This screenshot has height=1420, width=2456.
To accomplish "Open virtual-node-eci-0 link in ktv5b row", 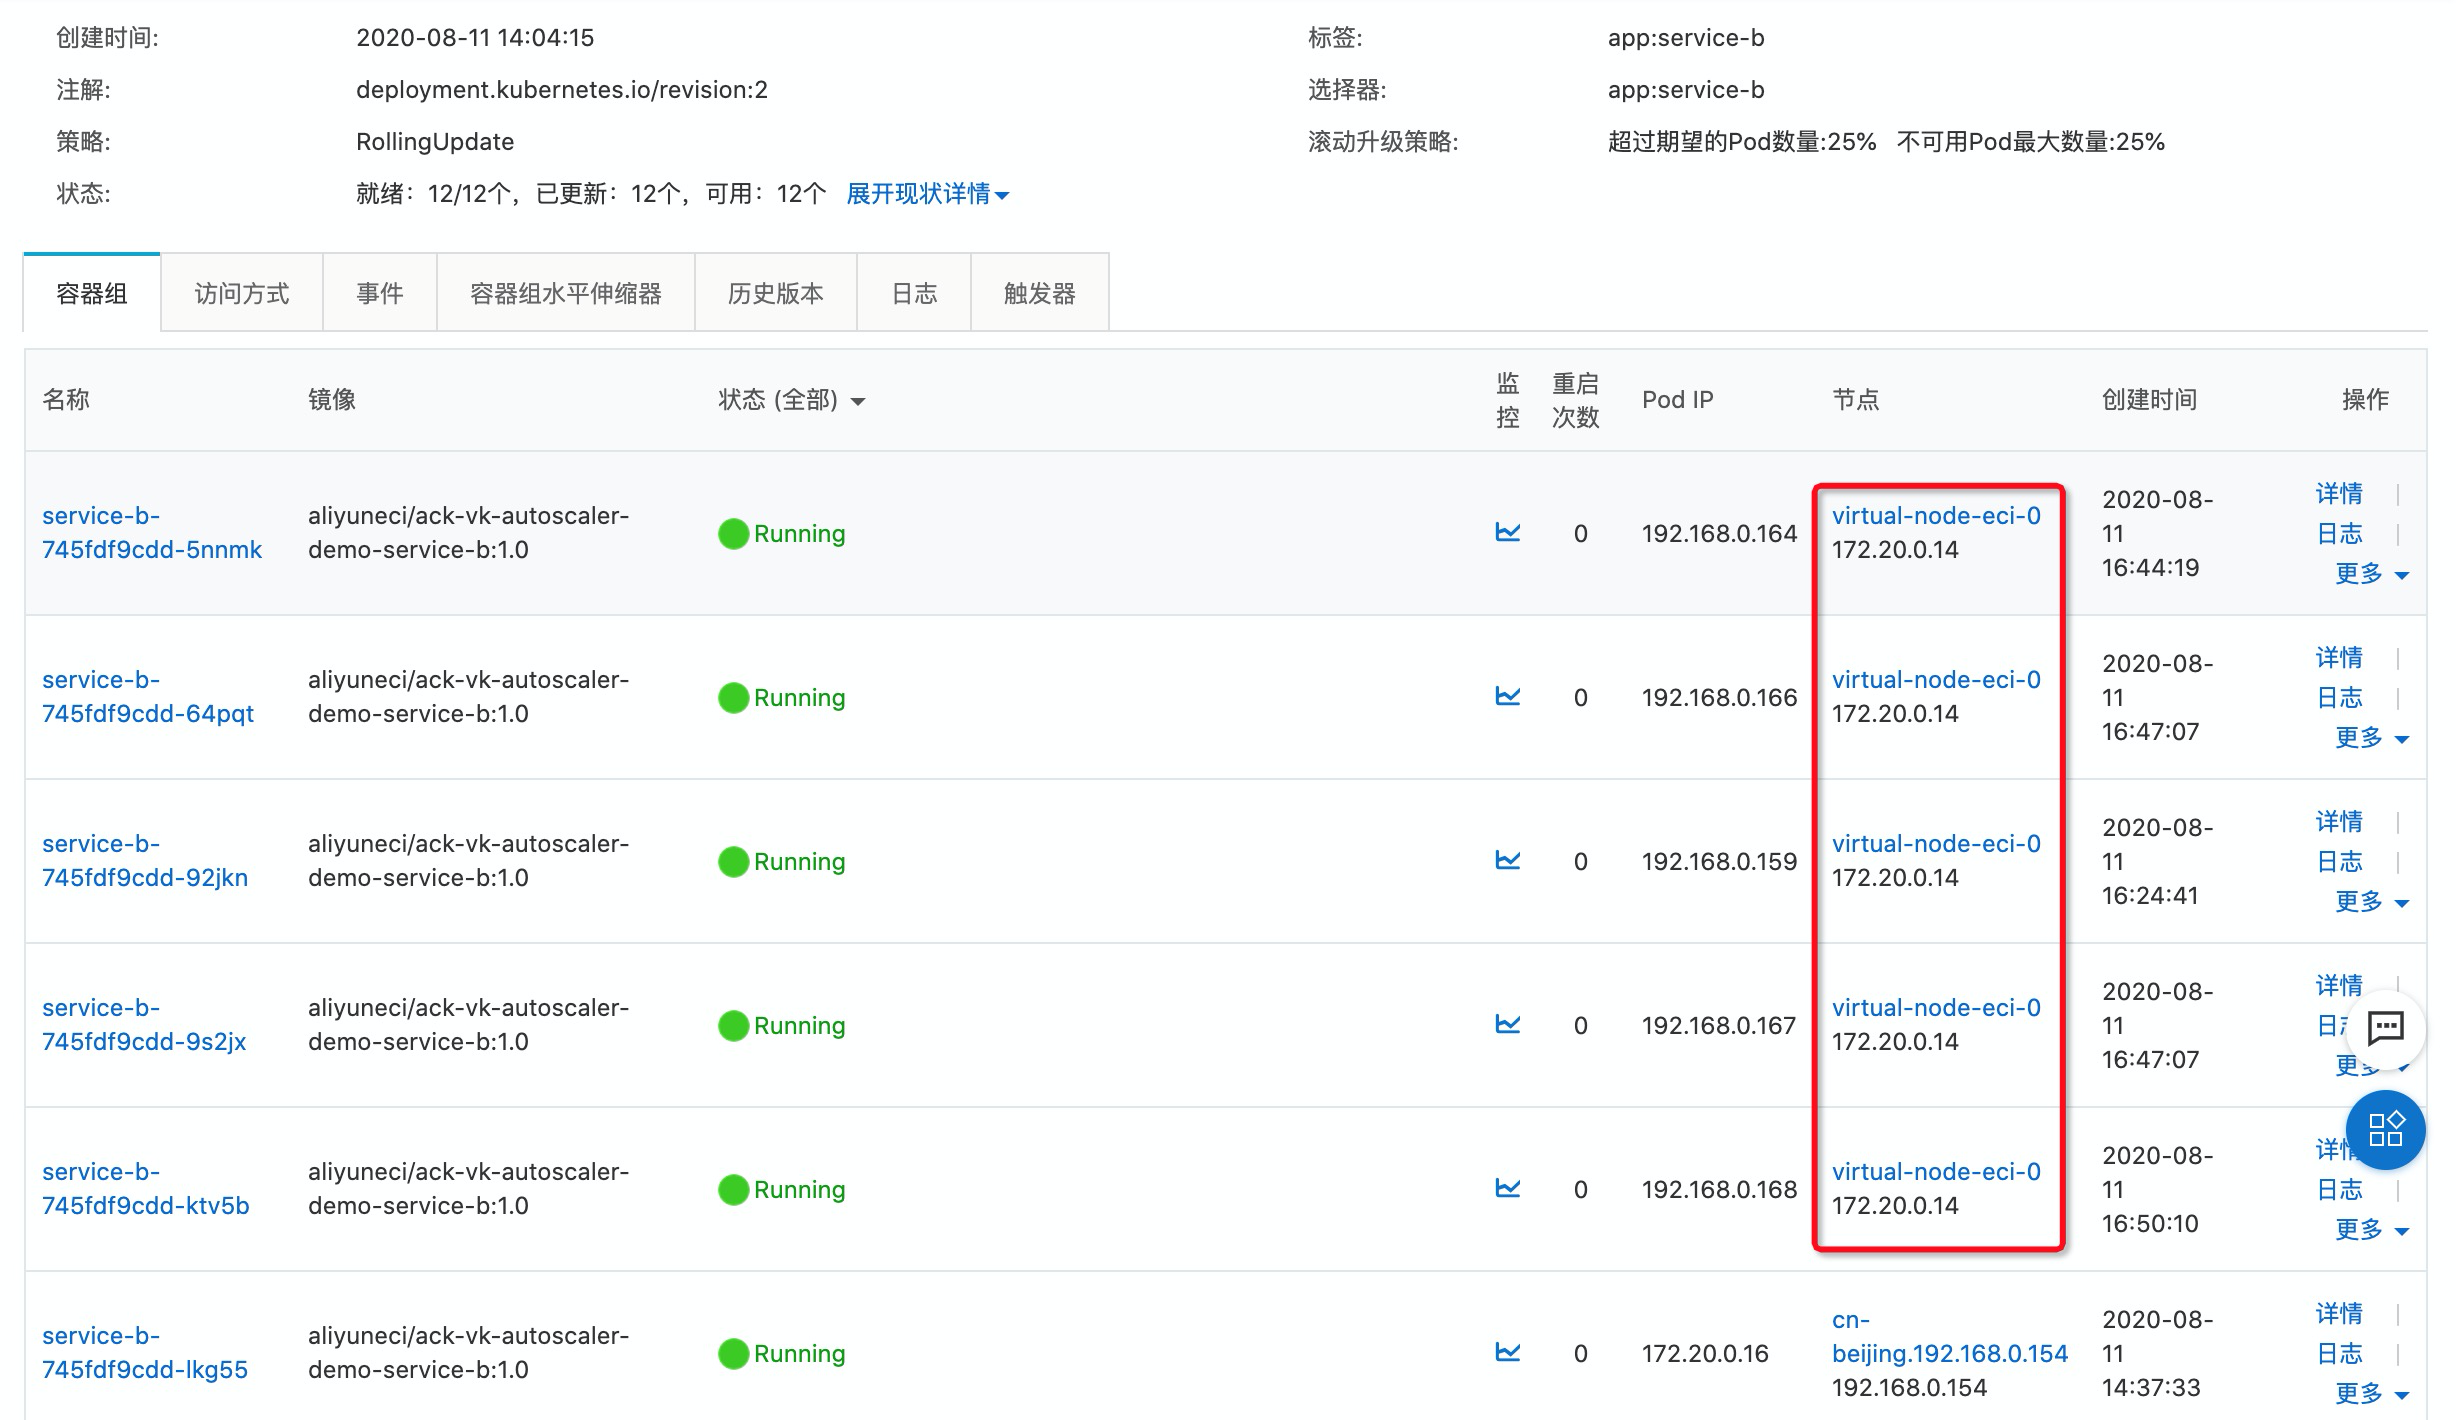I will tap(1936, 1172).
